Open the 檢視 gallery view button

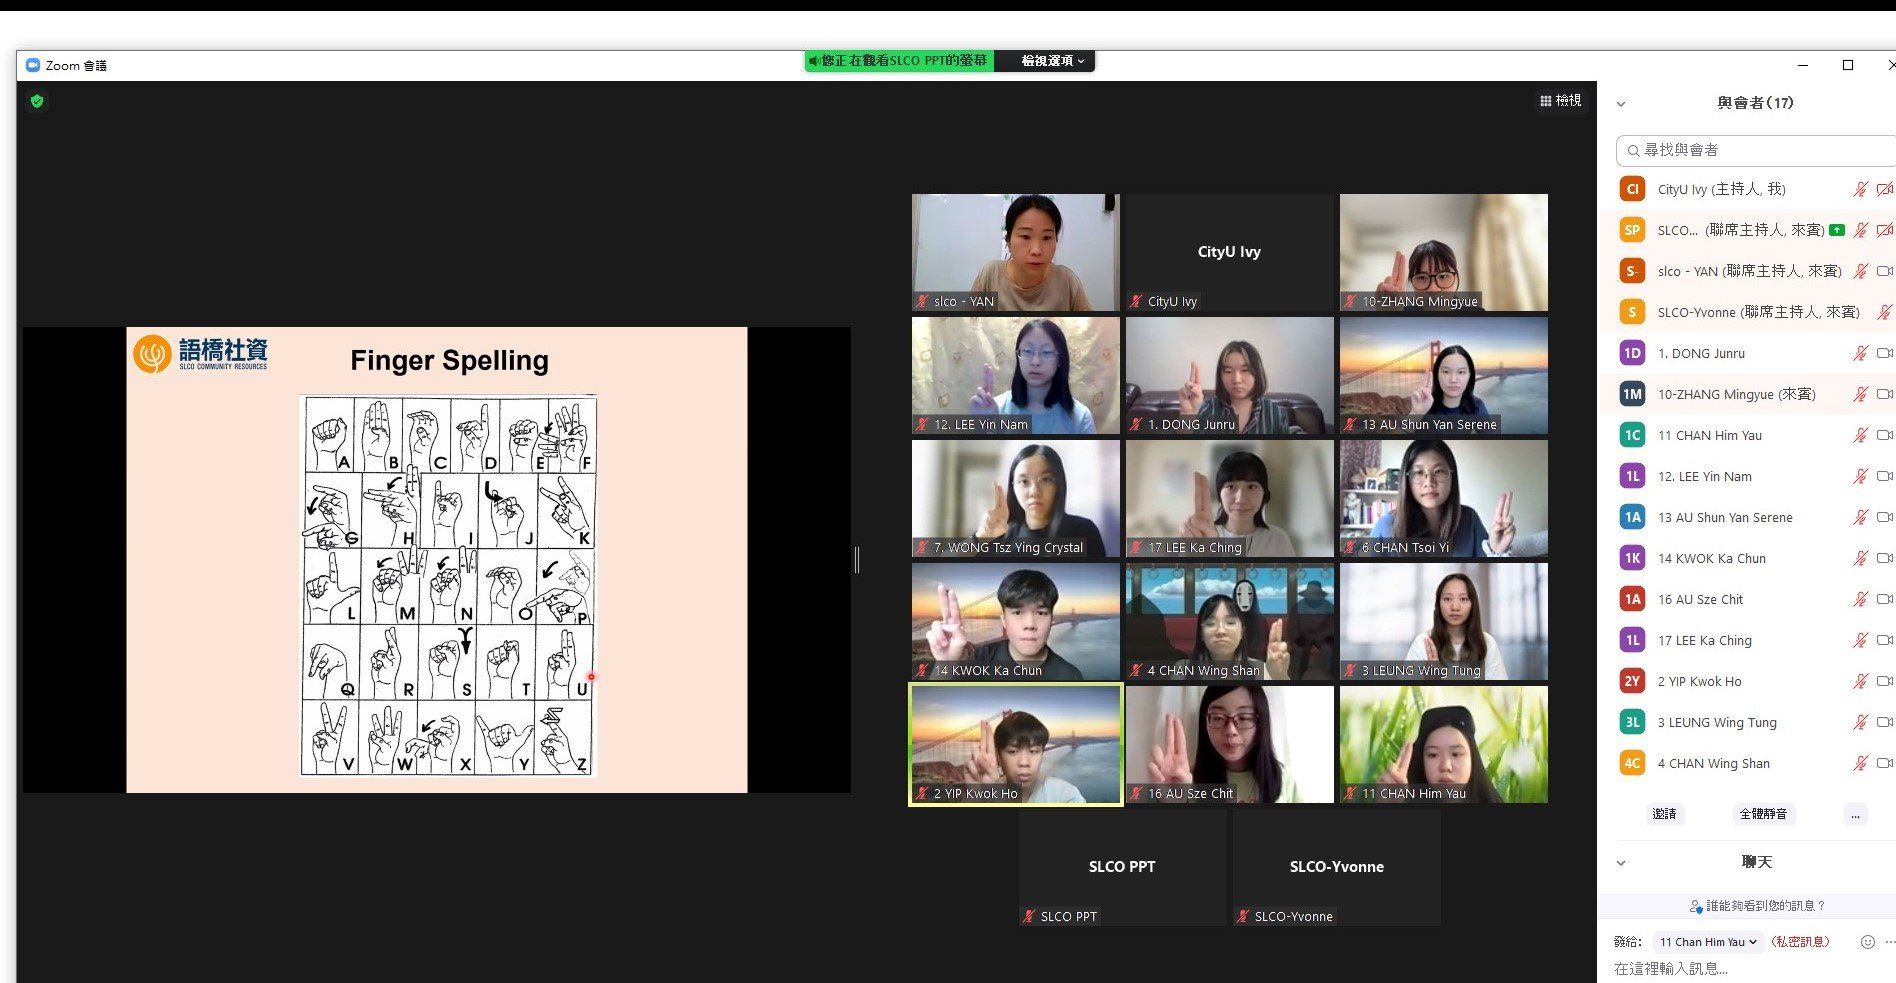click(x=1560, y=101)
